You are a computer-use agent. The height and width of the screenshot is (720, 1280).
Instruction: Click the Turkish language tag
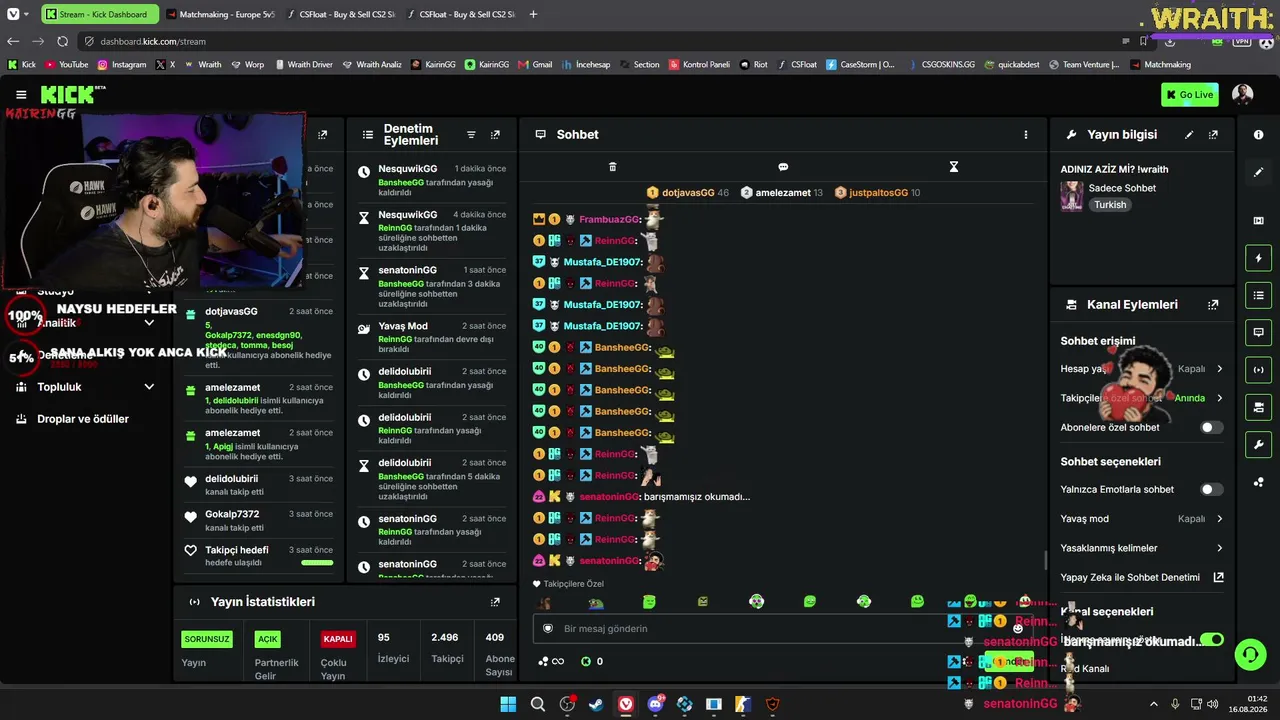(1110, 205)
